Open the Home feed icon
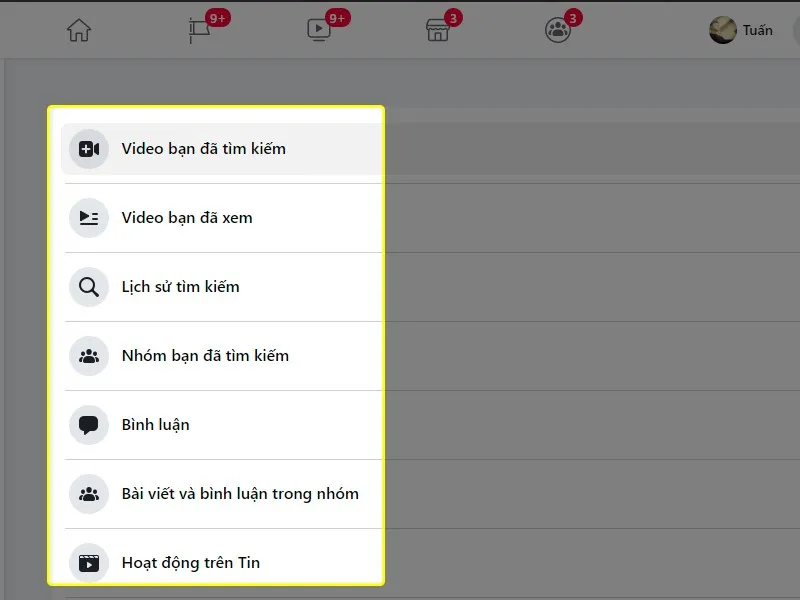The width and height of the screenshot is (800, 600). (x=79, y=30)
